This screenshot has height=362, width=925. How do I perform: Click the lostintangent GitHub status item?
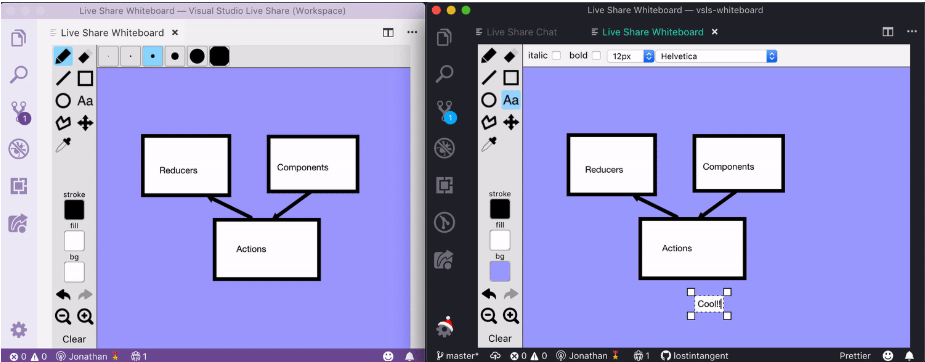(694, 356)
